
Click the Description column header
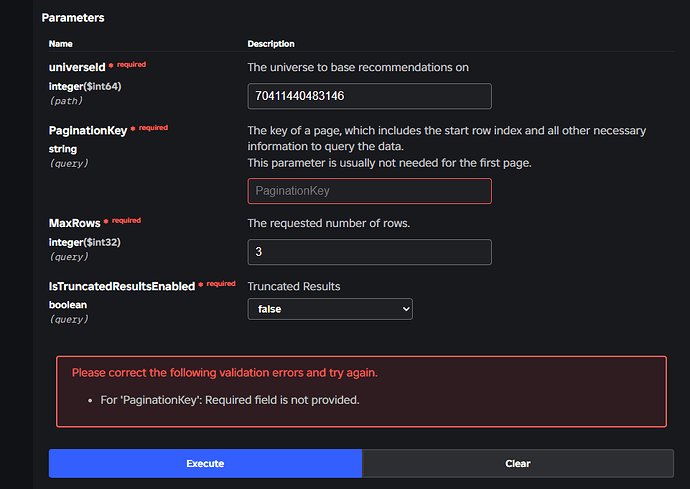click(271, 44)
